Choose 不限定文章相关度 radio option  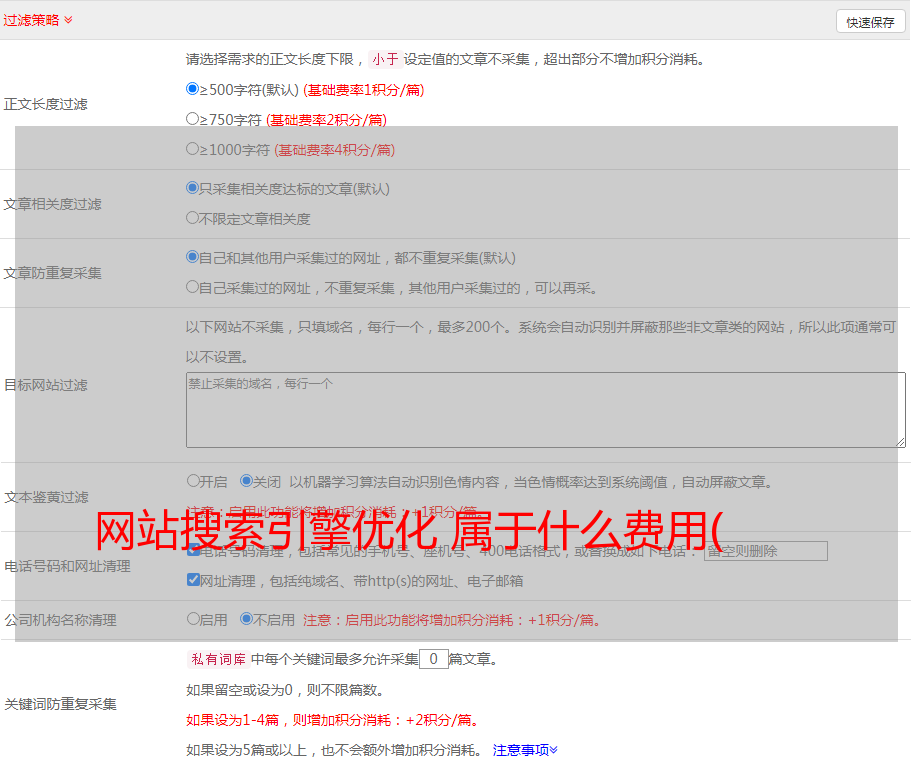click(193, 217)
